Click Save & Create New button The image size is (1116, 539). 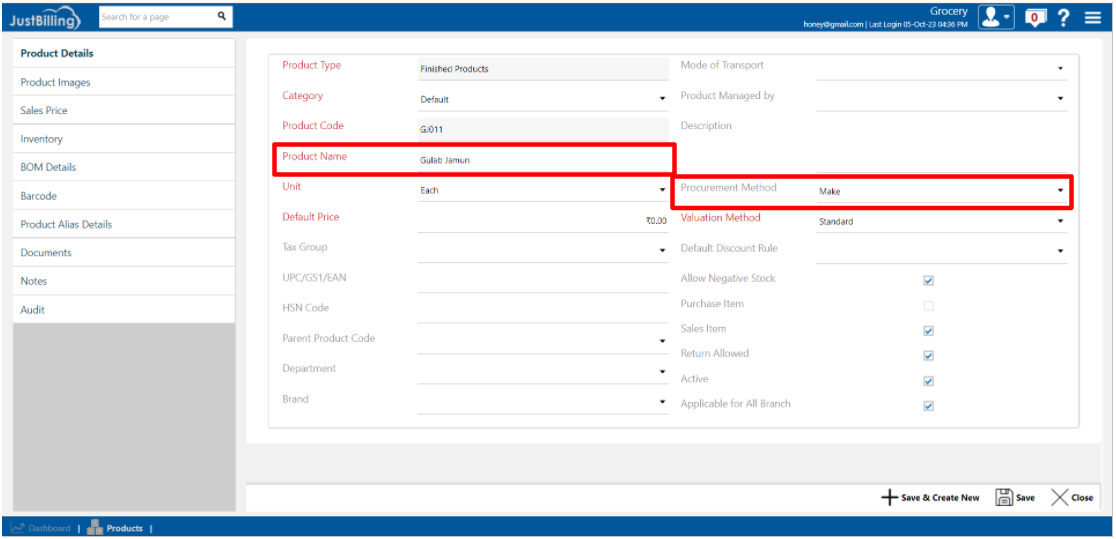930,498
